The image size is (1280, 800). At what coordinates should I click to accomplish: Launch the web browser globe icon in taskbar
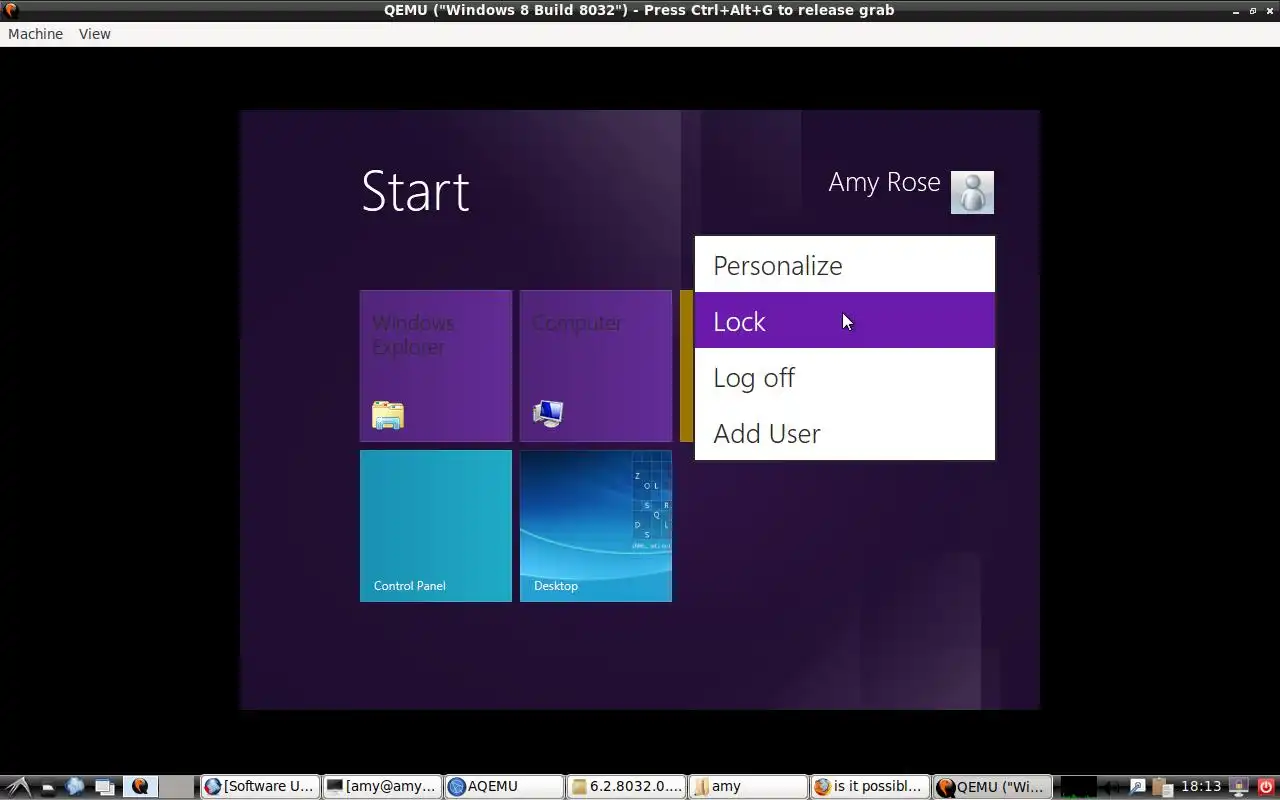pyautogui.click(x=74, y=787)
